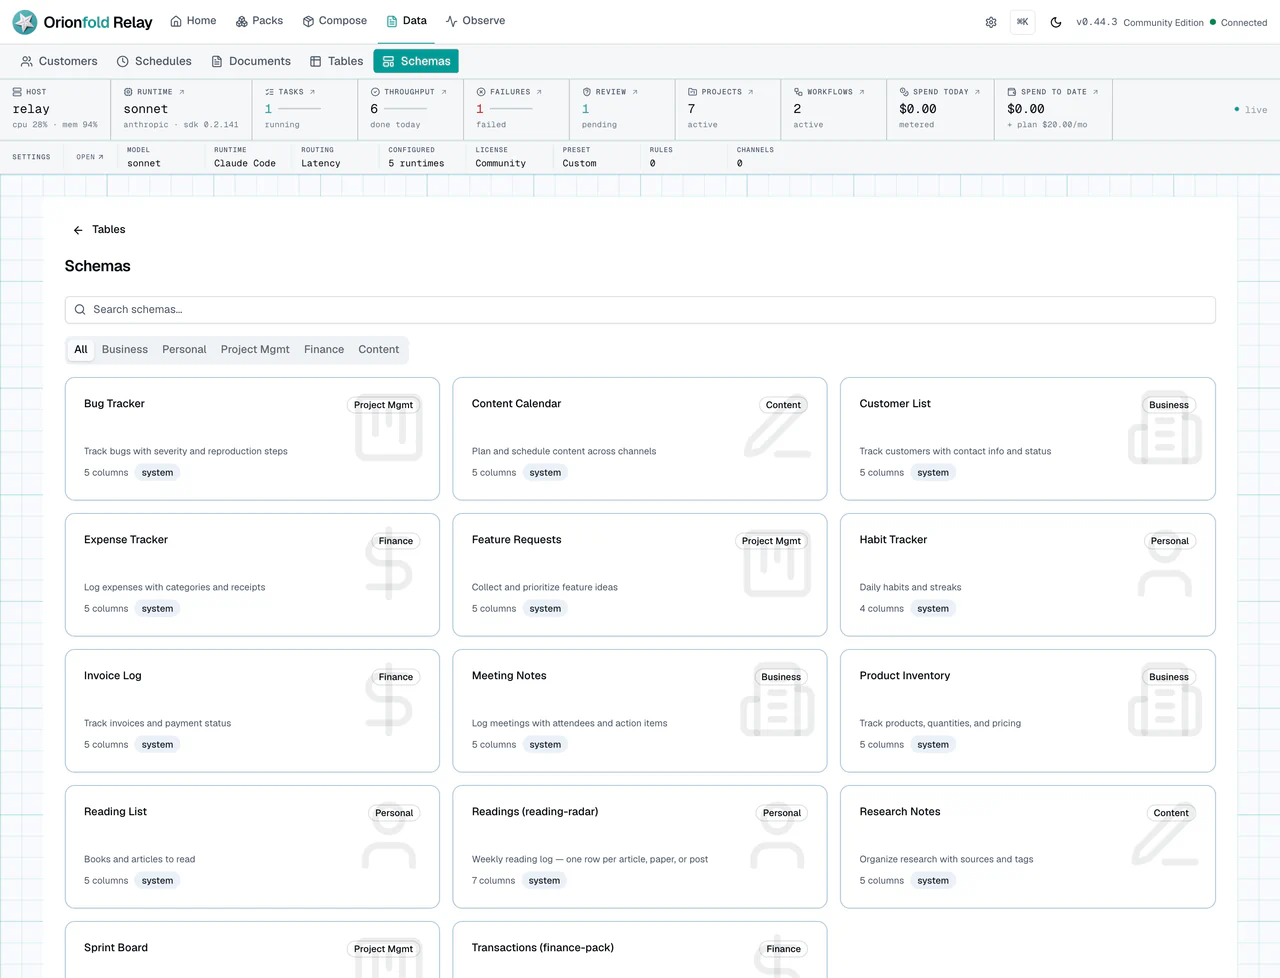This screenshot has width=1280, height=978.
Task: Open the Tasks stat panel
Action: [x=305, y=109]
